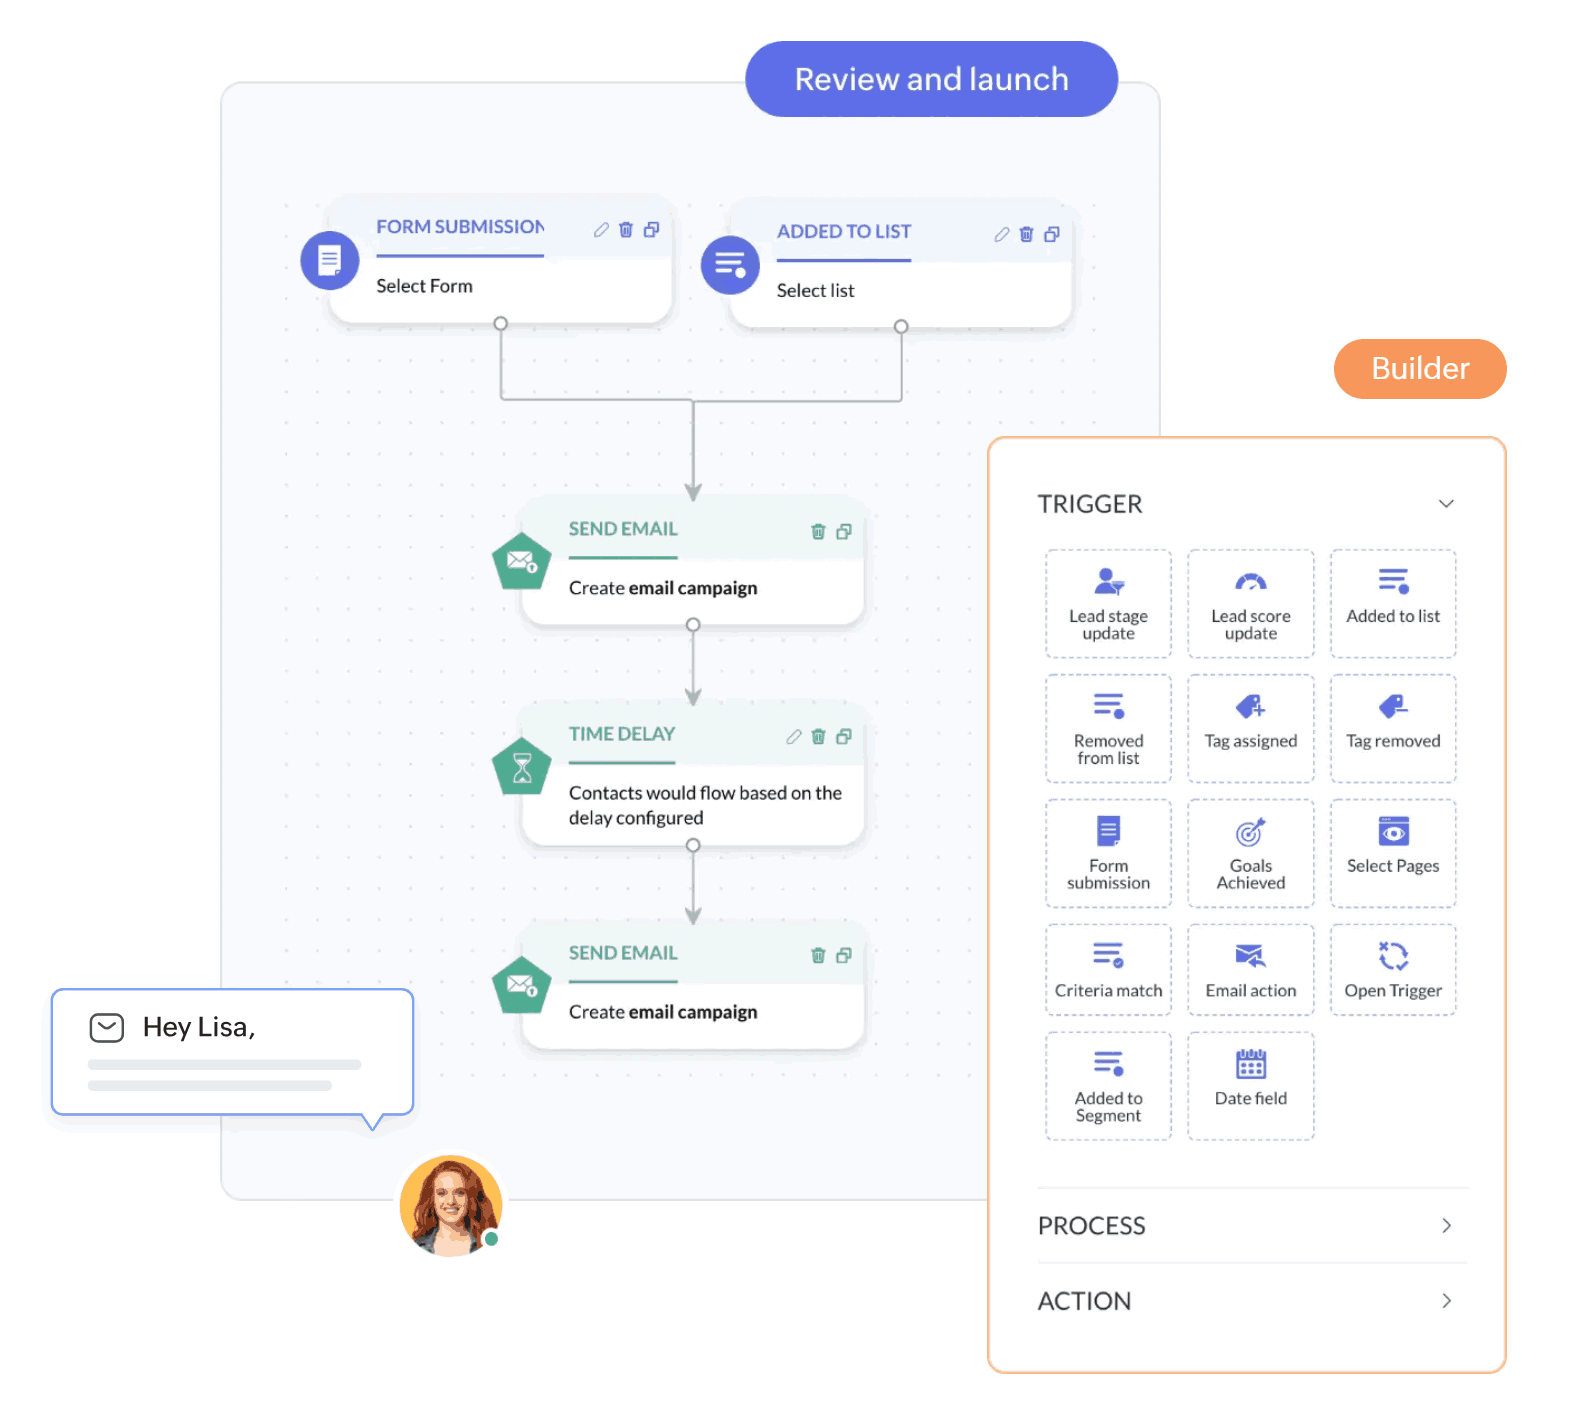
Task: Select the Lead stage update trigger
Action: tap(1108, 604)
